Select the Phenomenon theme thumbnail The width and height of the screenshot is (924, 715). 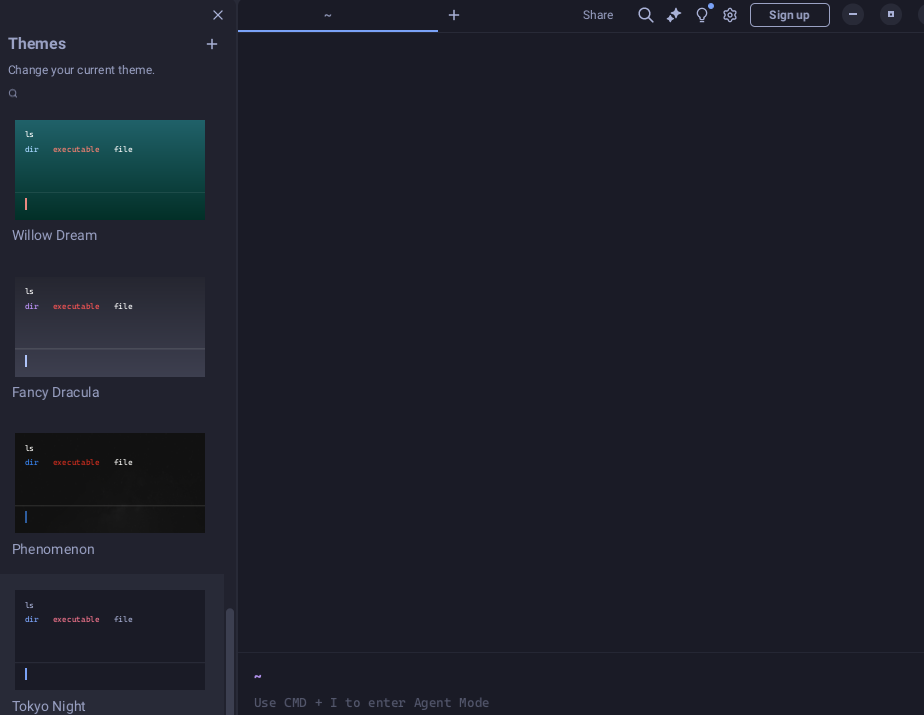110,483
